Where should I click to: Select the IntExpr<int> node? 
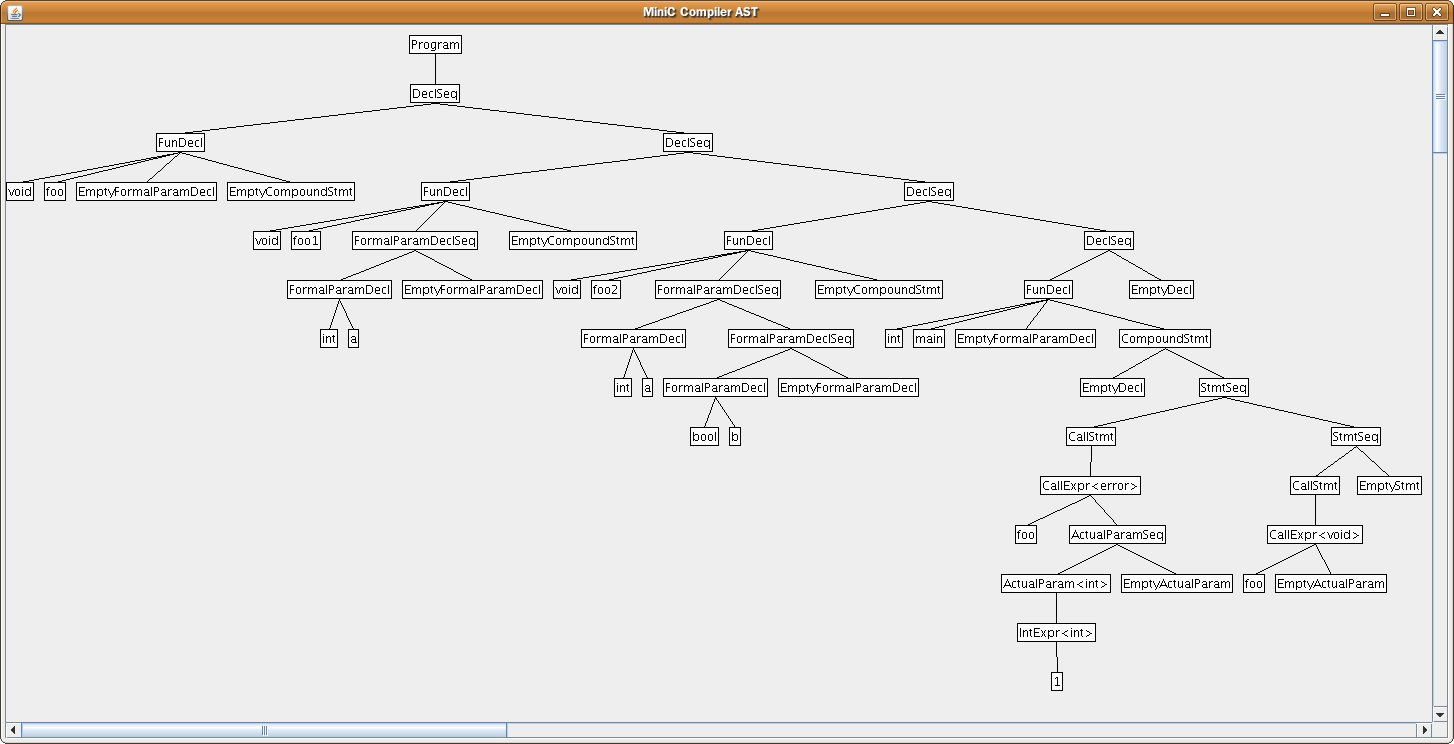coord(1056,633)
